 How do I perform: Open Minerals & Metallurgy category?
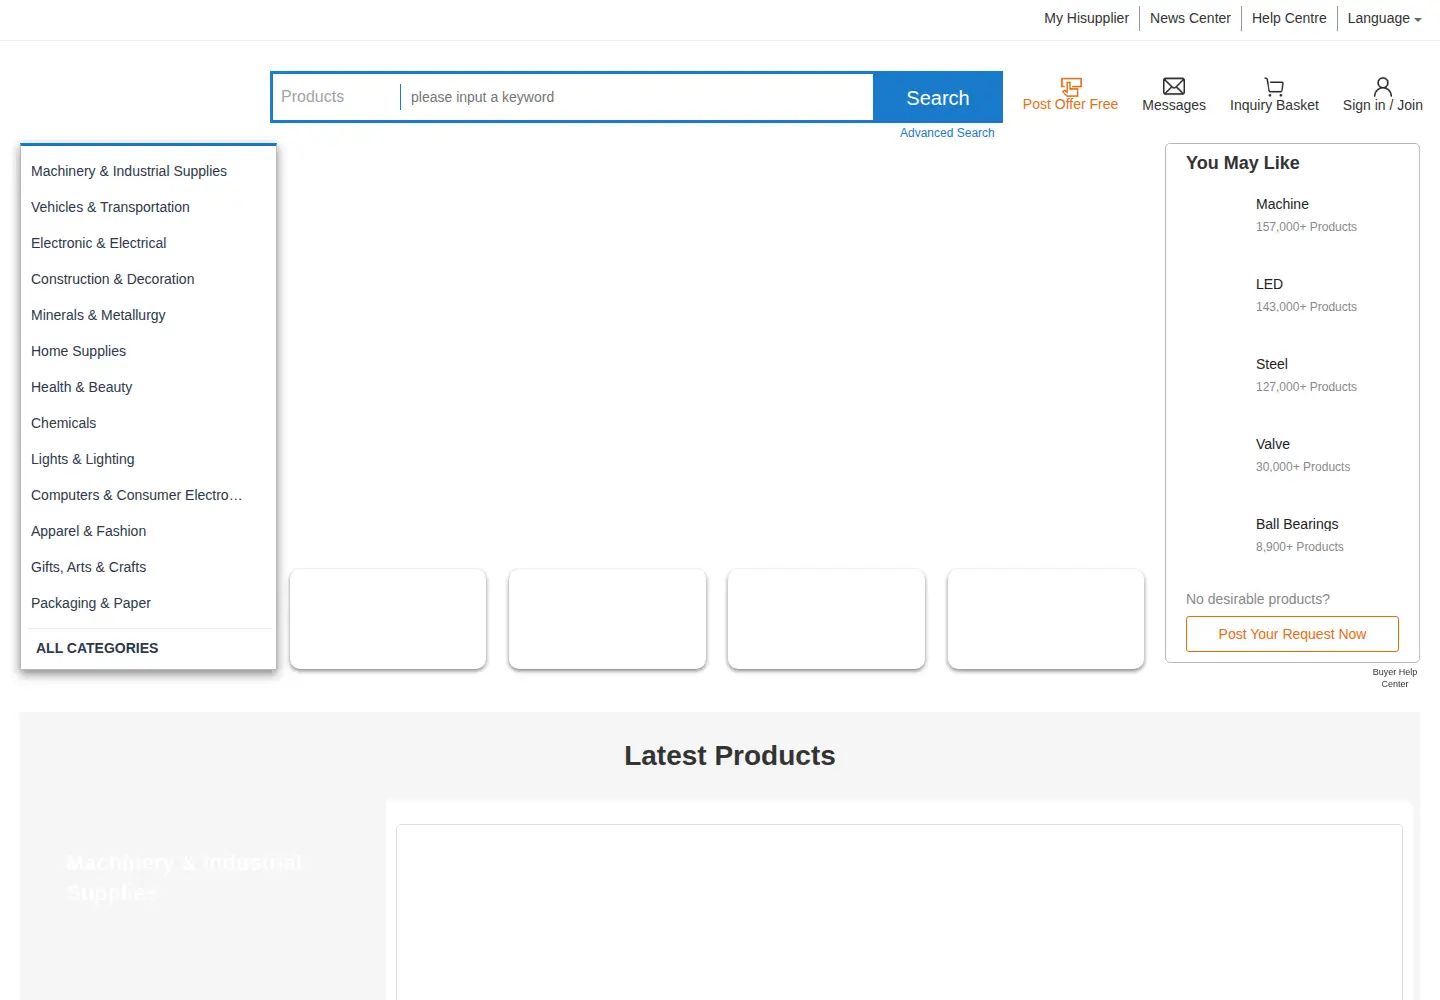point(98,315)
